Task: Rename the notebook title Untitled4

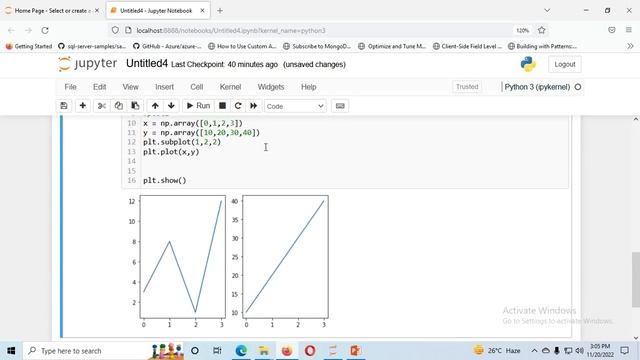Action: tap(147, 64)
